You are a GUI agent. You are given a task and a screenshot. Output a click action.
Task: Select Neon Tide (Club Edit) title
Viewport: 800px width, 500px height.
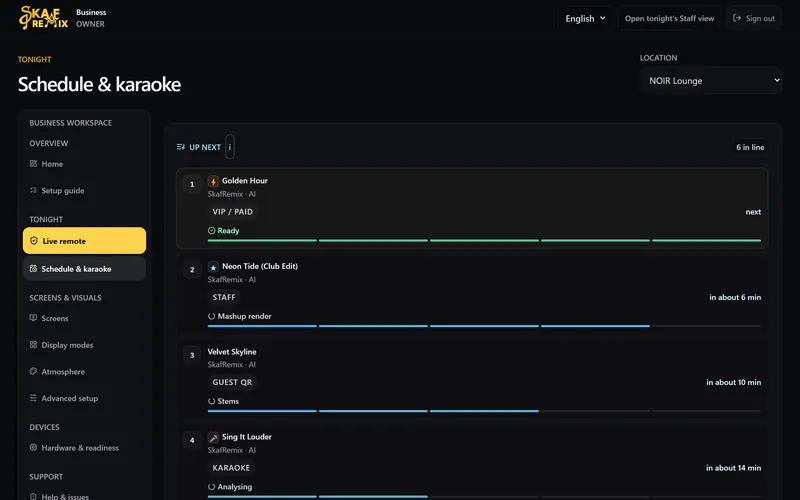pyautogui.click(x=260, y=266)
